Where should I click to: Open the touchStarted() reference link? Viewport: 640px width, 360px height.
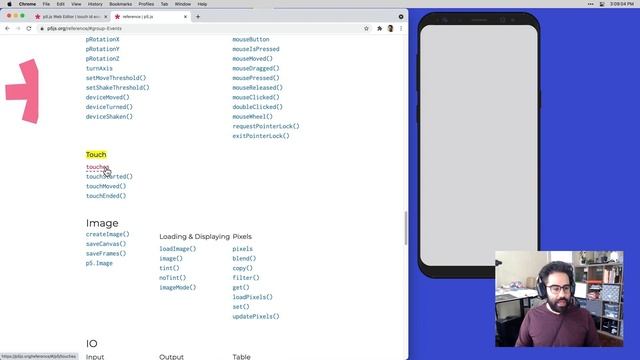[109, 177]
